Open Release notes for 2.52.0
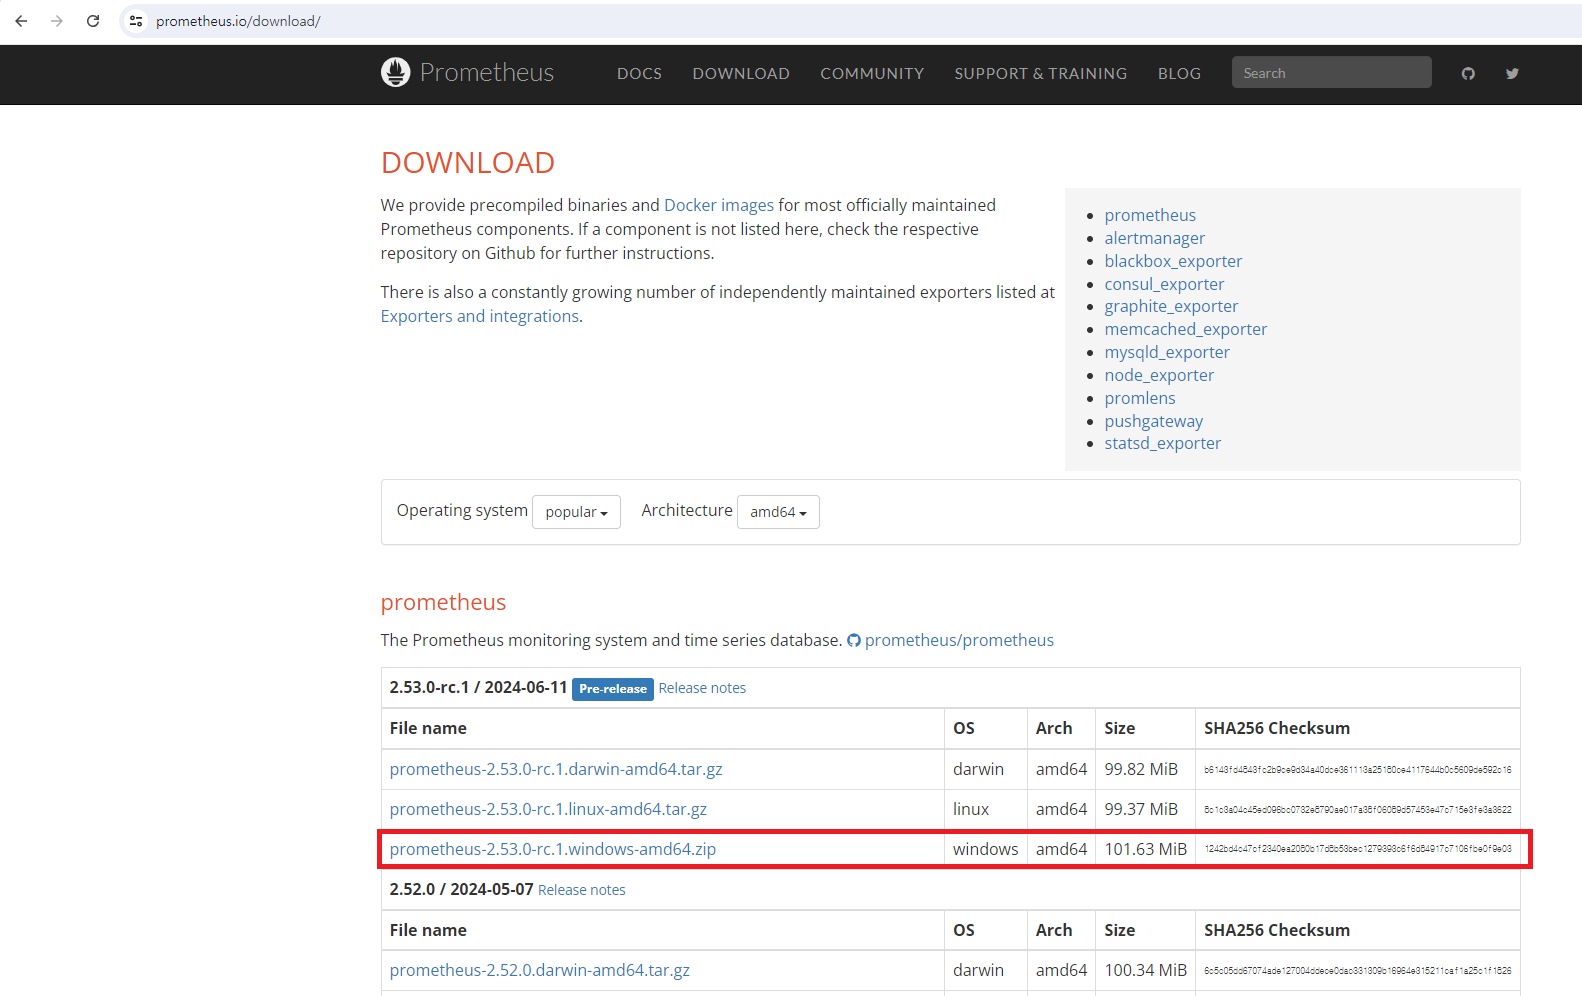Viewport: 1582px width, 996px height. click(582, 890)
